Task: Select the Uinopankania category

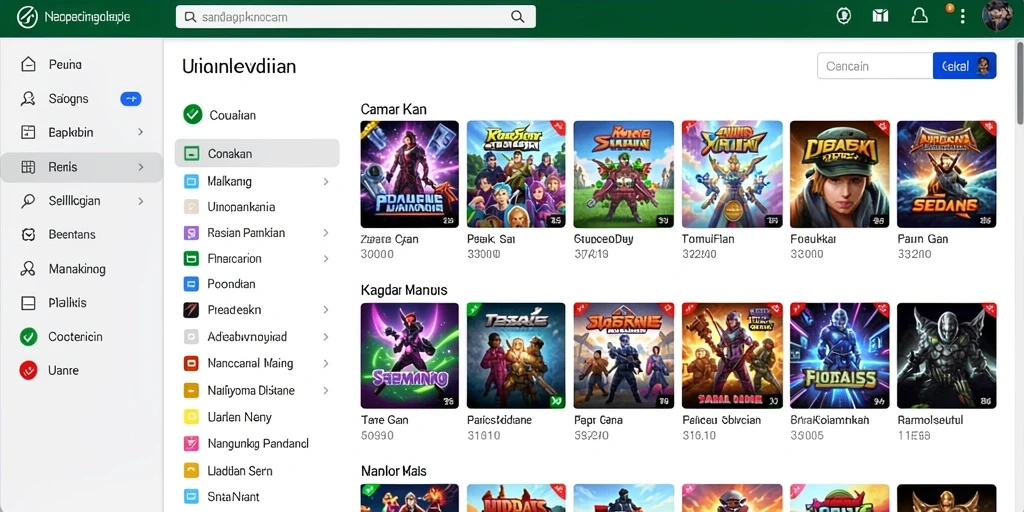Action: click(x=241, y=207)
